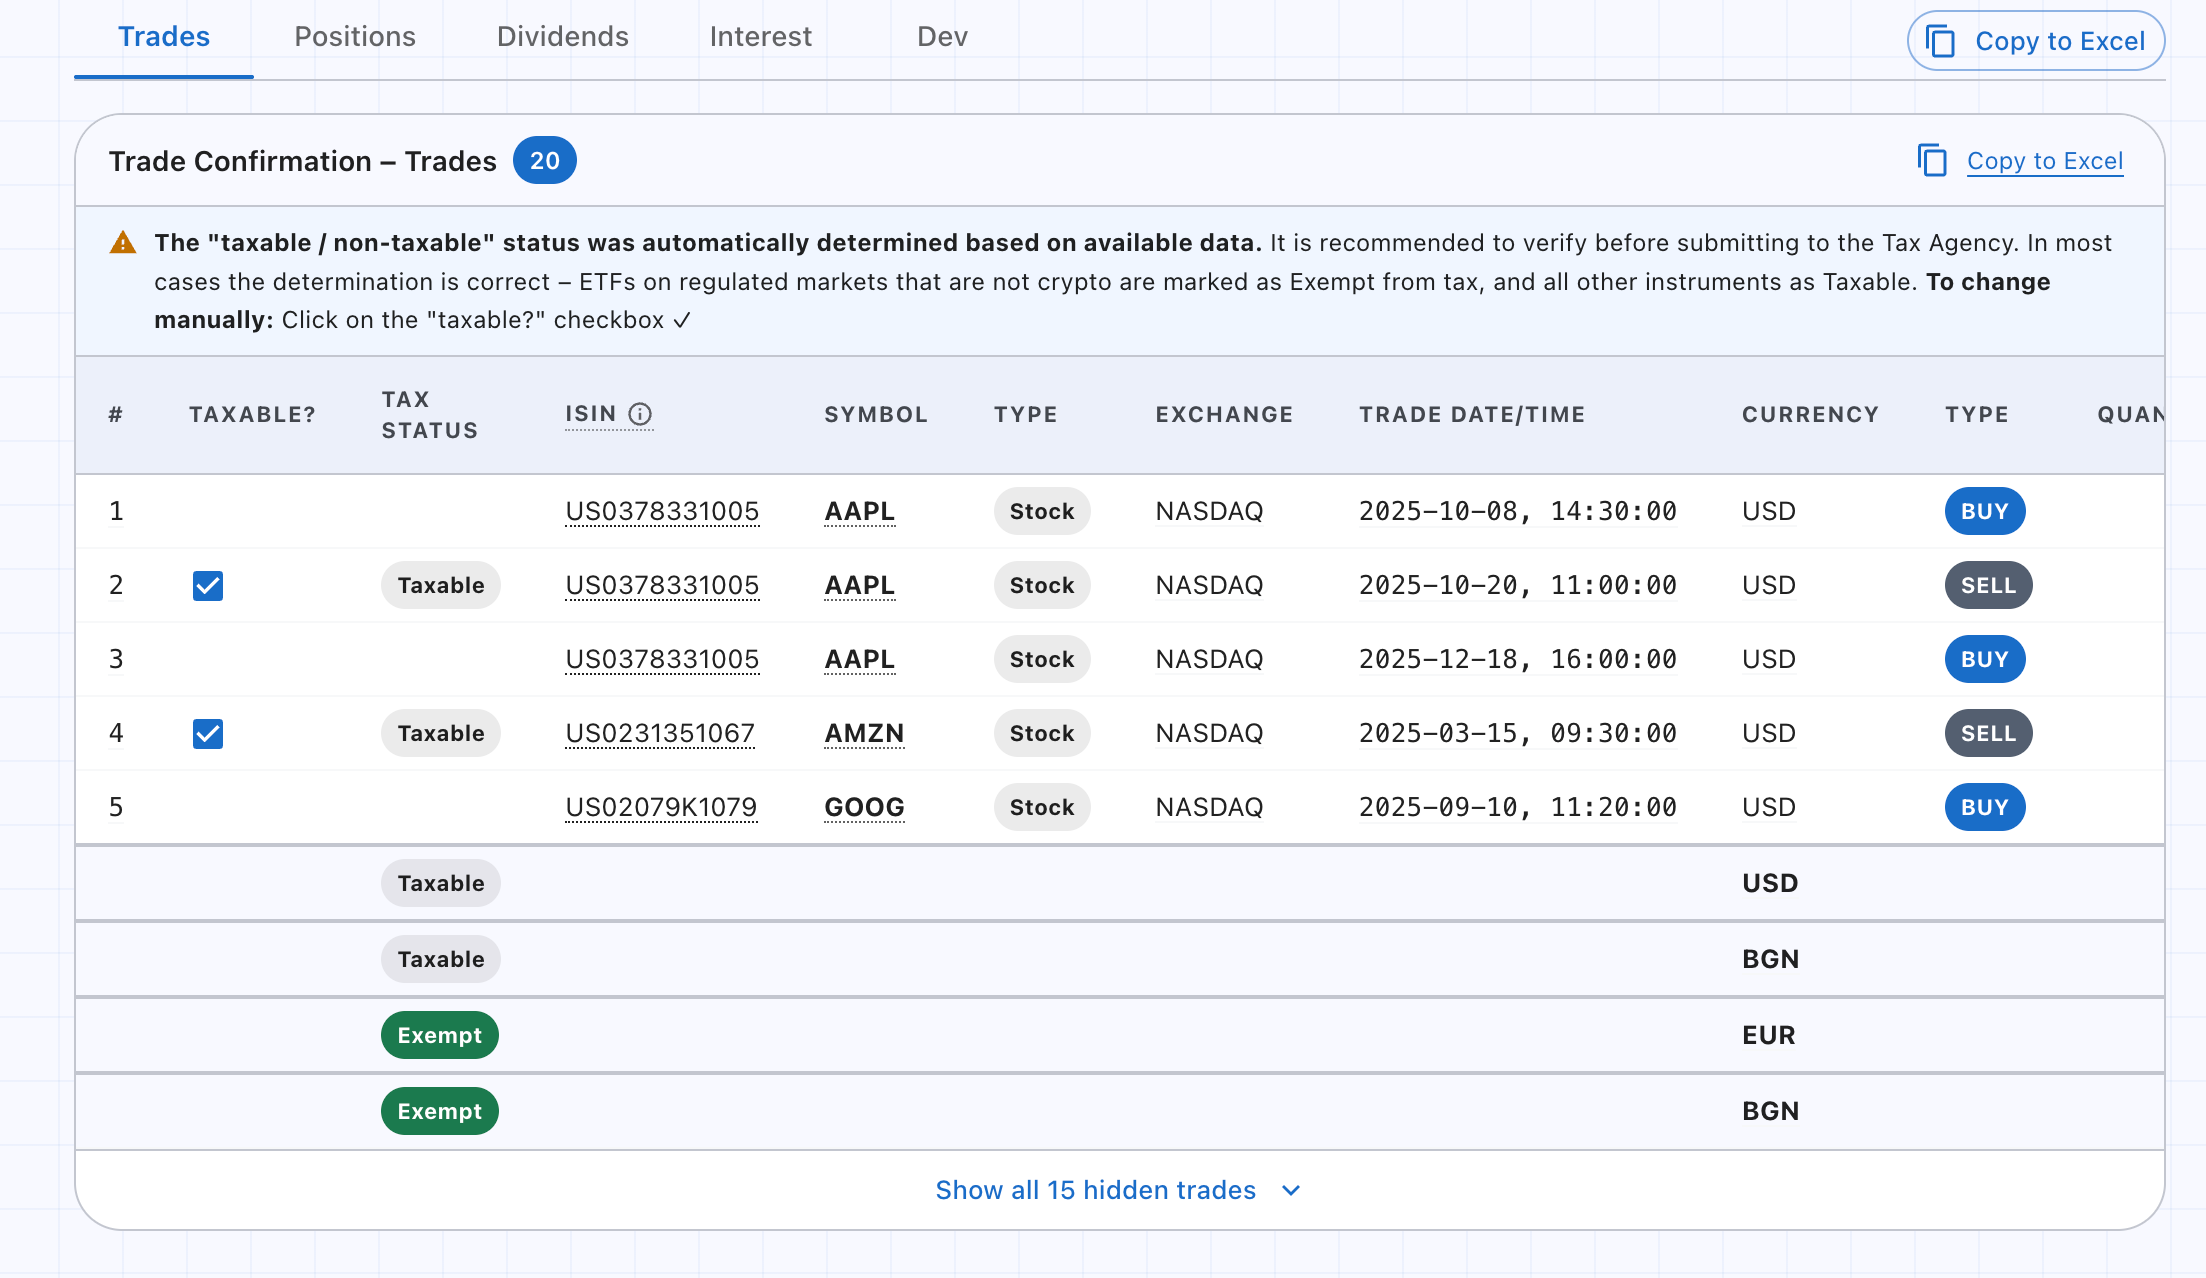
Task: Click AAPL symbol in row 1
Action: click(859, 511)
